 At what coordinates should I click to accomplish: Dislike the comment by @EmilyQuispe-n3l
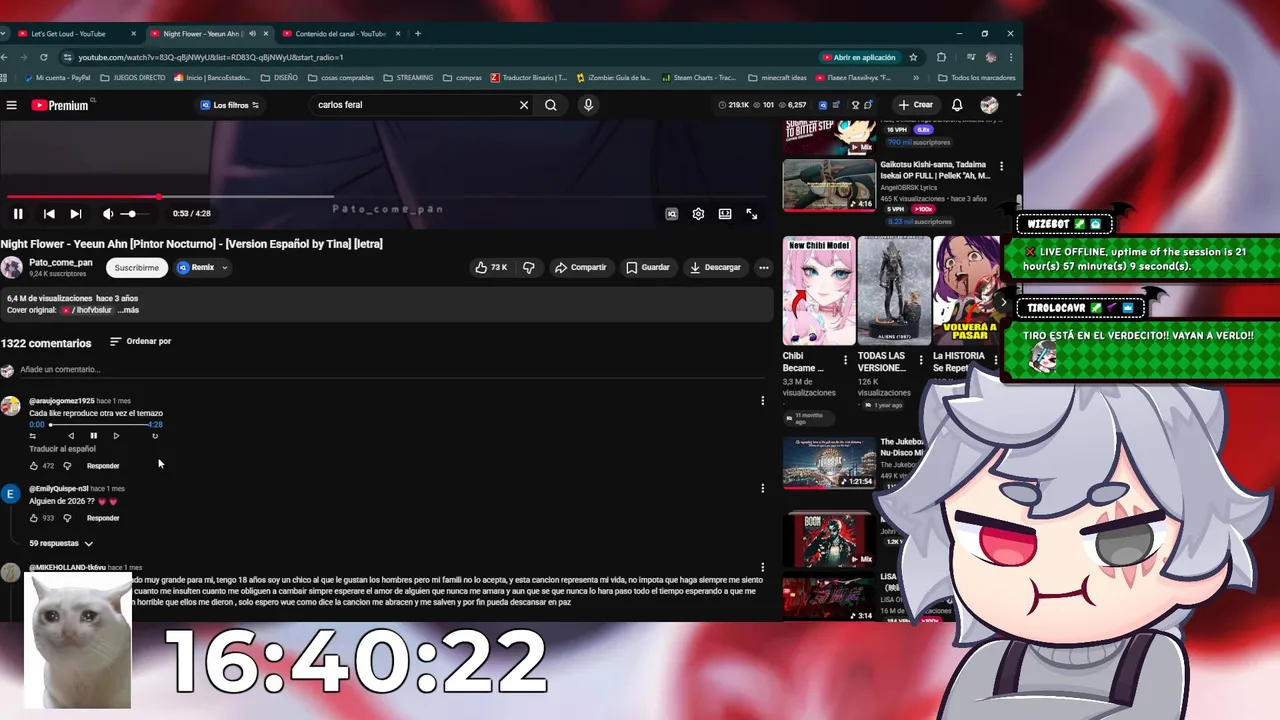(x=67, y=518)
